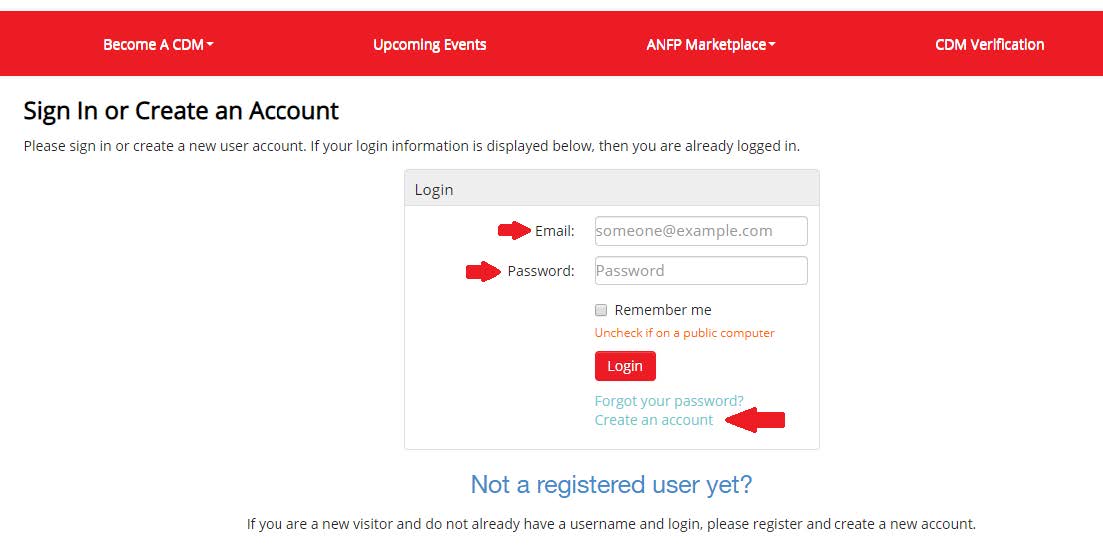Click the Sign In or Create an Account heading
Image resolution: width=1103 pixels, height=553 pixels.
point(181,110)
